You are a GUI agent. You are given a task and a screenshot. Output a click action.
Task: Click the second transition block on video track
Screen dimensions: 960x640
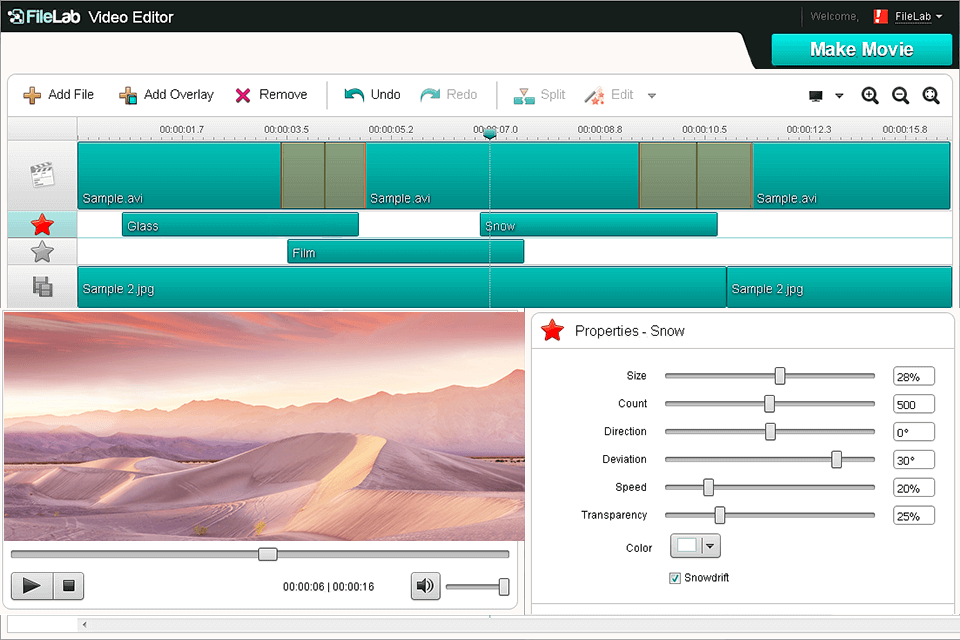click(696, 176)
